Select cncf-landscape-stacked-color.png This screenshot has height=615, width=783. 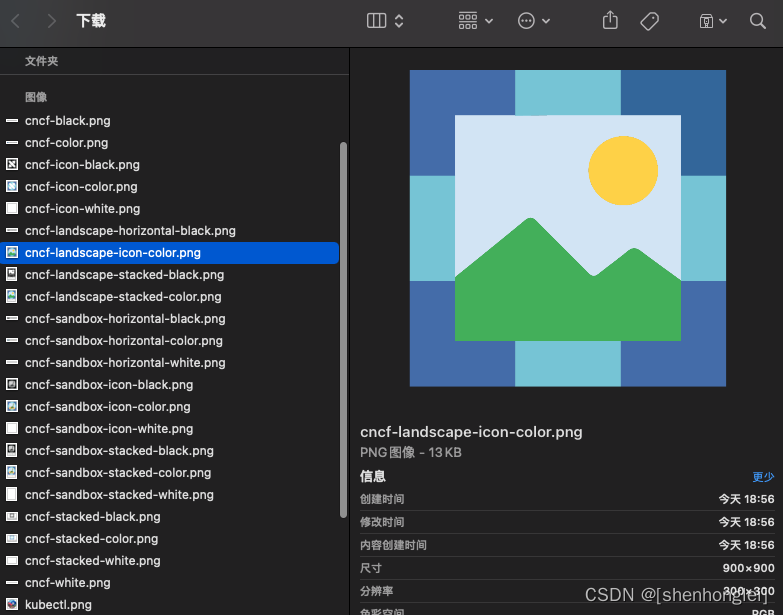click(x=123, y=297)
